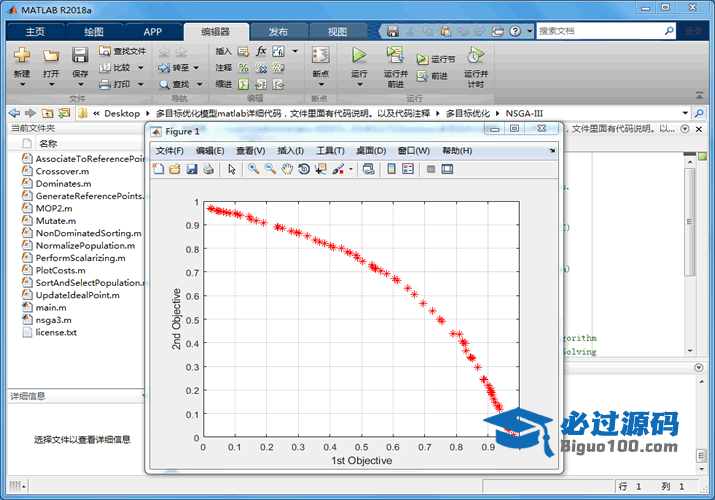Click the editor vertical scrollbar
This screenshot has height=500, width=715.
(x=689, y=222)
